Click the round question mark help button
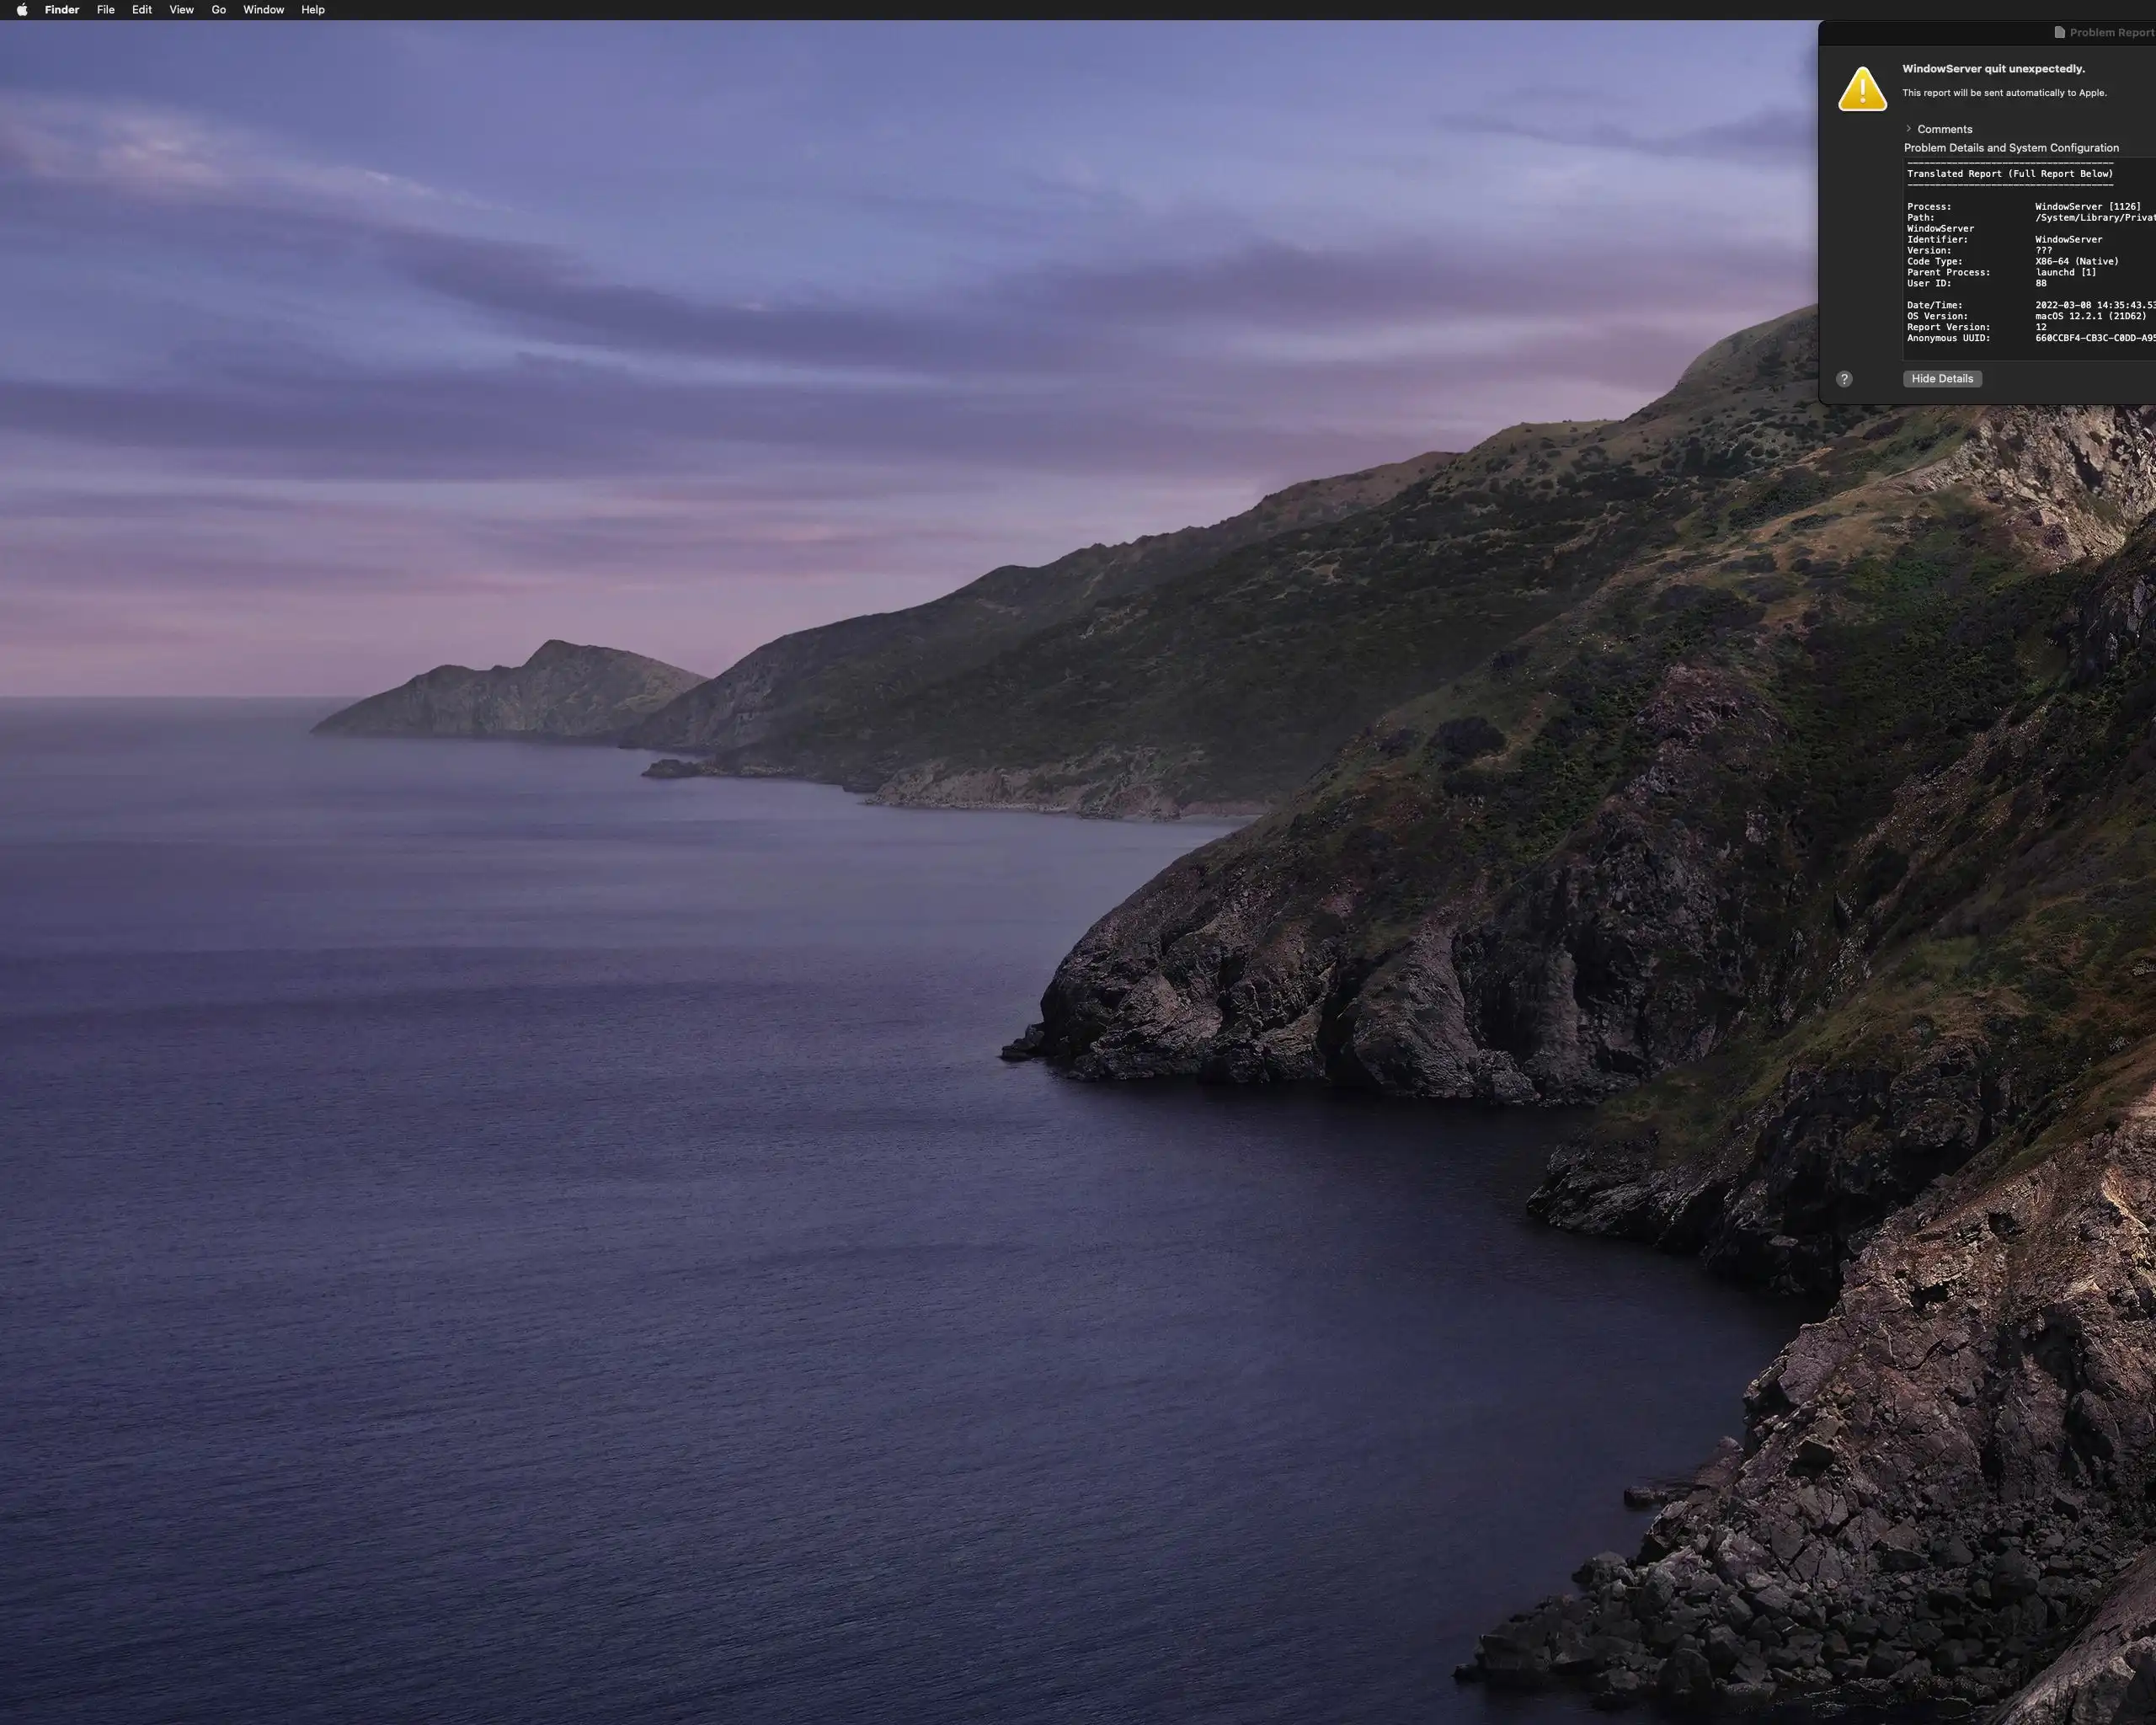Image resolution: width=2156 pixels, height=1725 pixels. 1844,379
